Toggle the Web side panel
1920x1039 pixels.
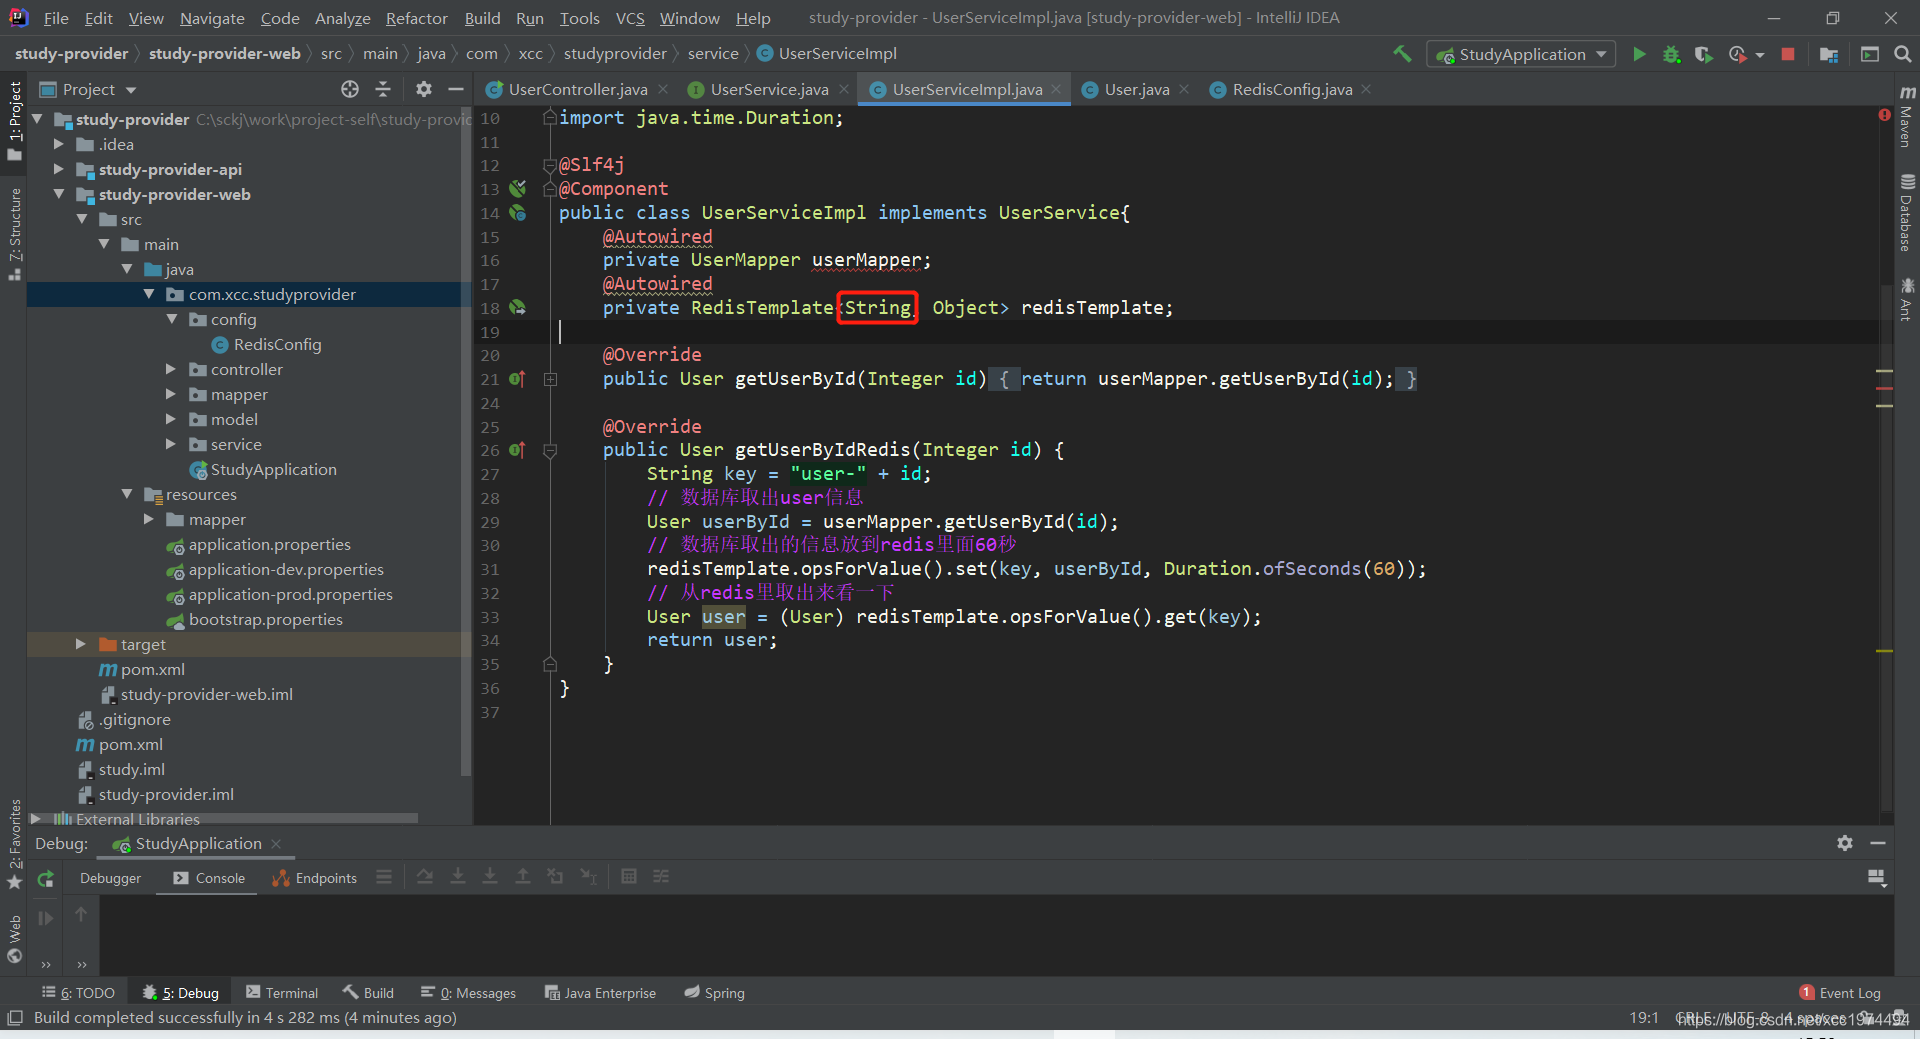pyautogui.click(x=14, y=939)
